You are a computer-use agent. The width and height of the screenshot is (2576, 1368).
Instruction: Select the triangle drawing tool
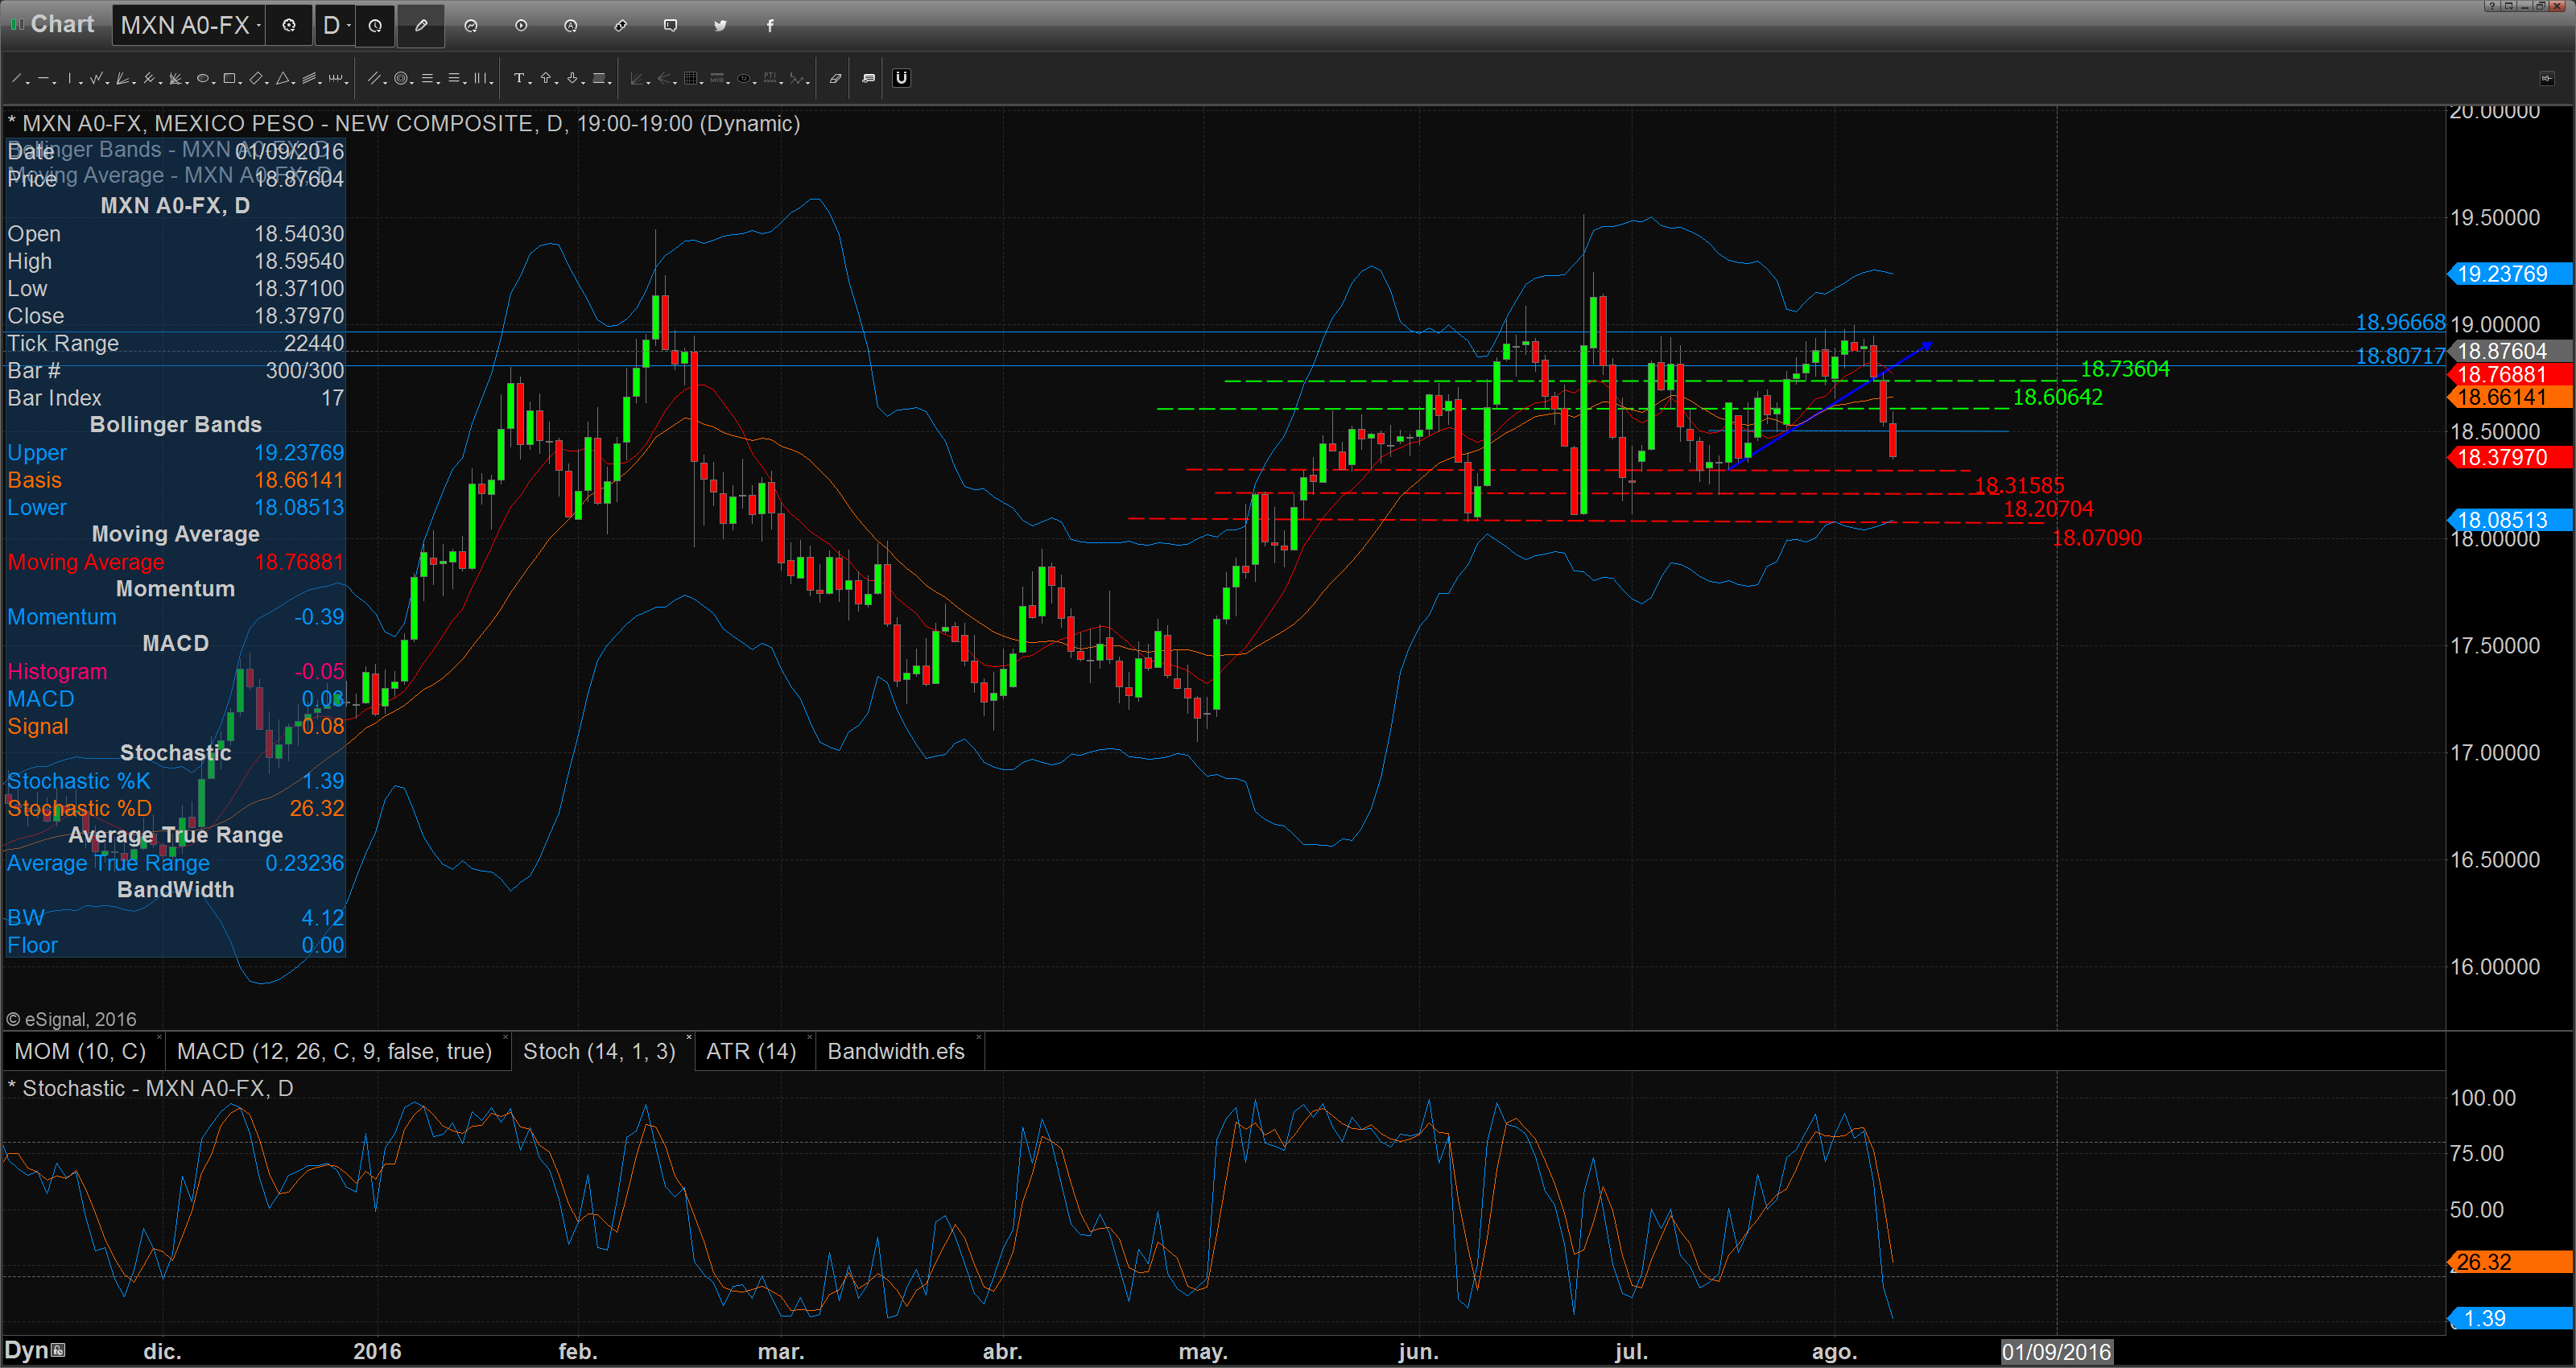click(x=283, y=78)
